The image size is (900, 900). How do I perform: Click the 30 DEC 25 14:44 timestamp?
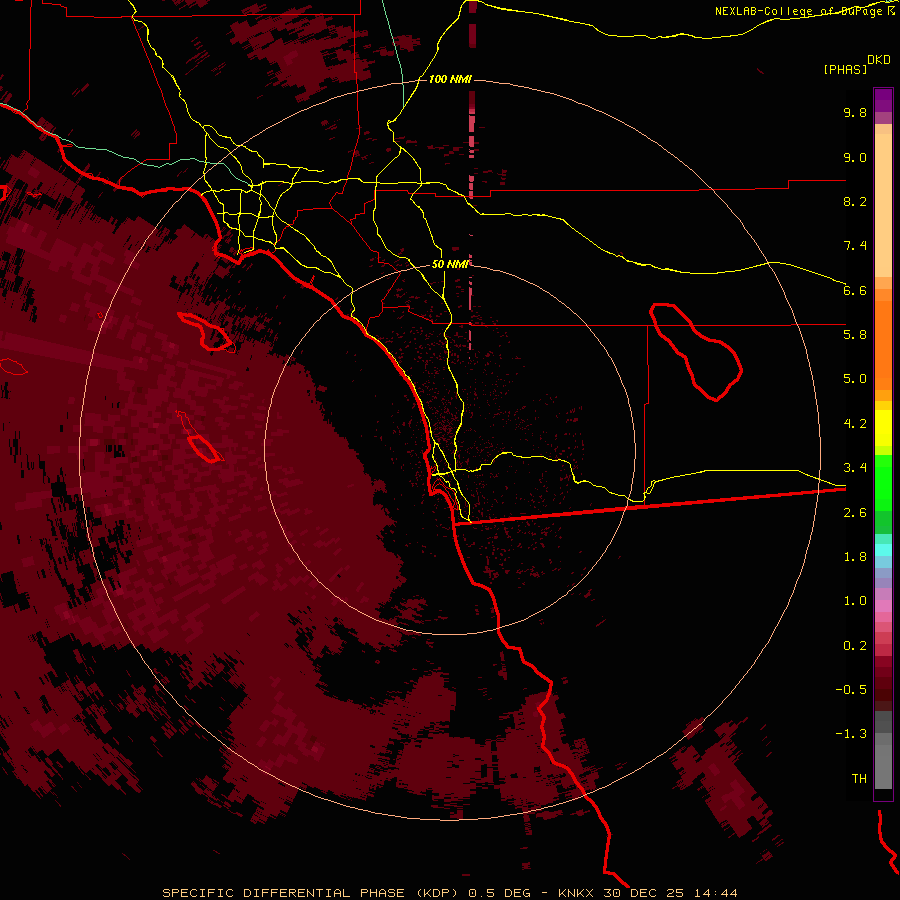(670, 893)
